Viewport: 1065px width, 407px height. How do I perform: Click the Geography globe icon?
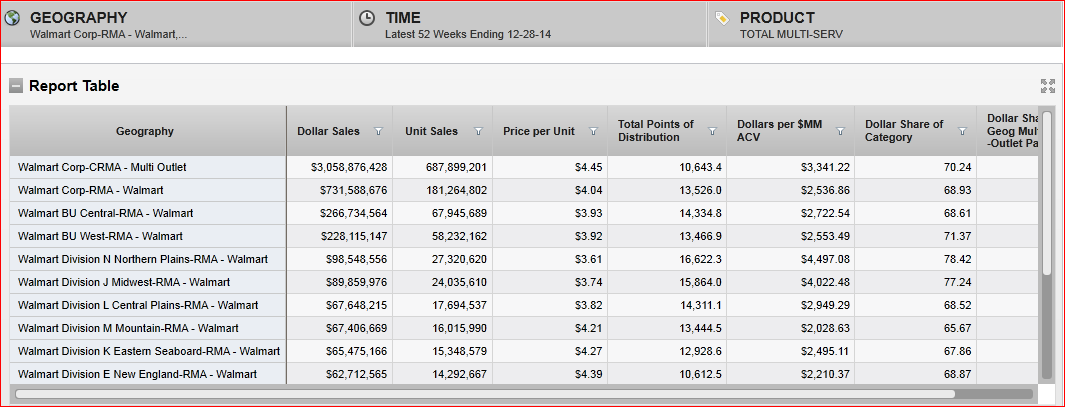13,18
